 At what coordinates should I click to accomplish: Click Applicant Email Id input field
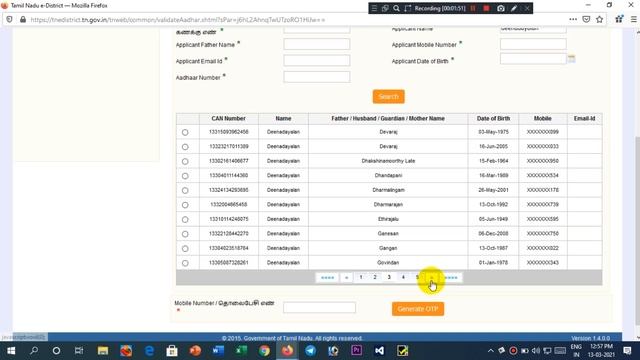coord(317,60)
